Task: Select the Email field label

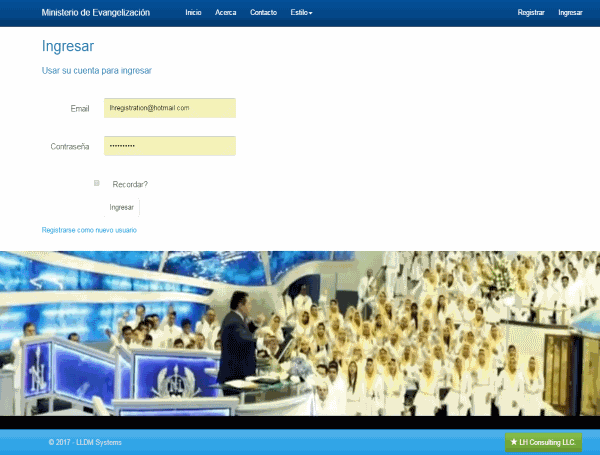Action: (x=80, y=109)
